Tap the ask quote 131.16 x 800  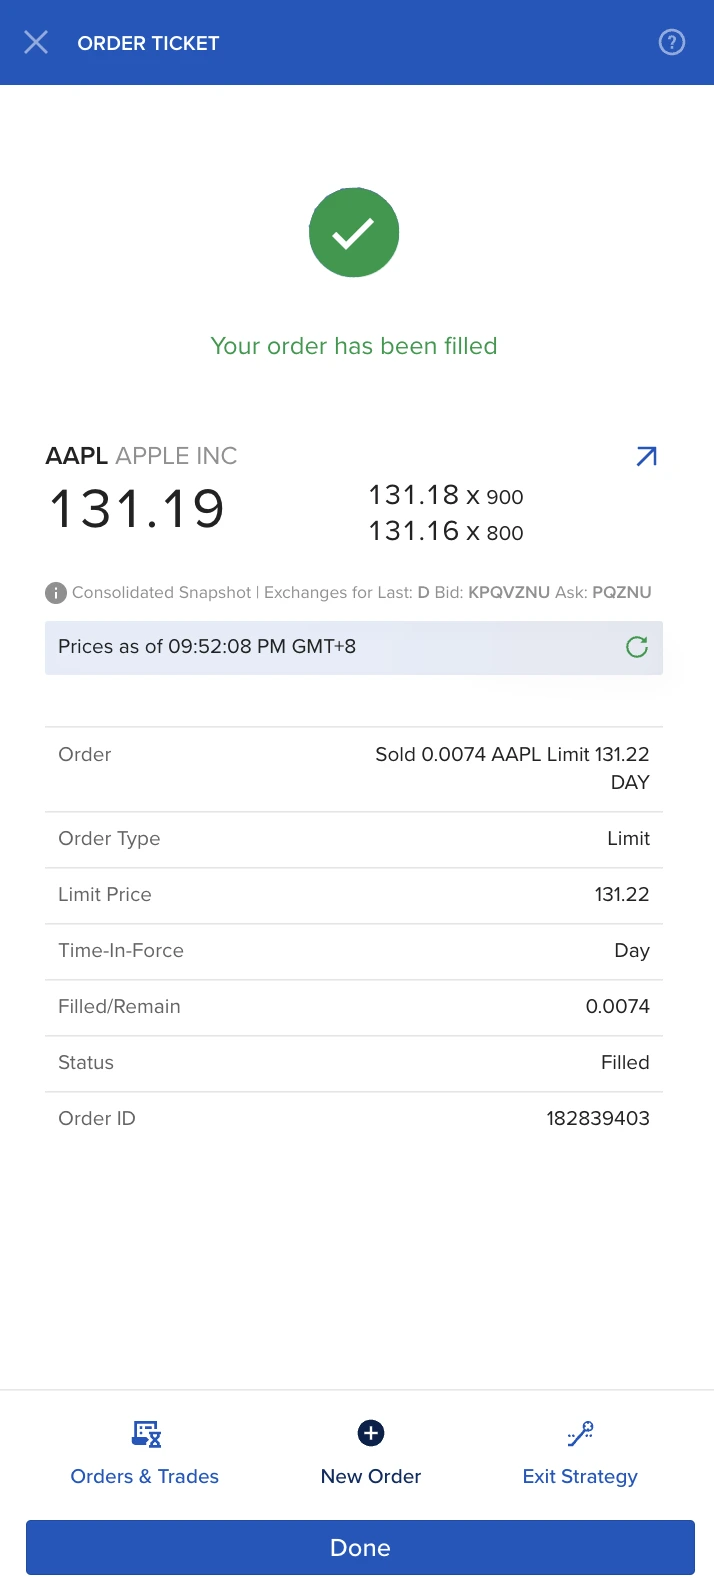pos(446,531)
